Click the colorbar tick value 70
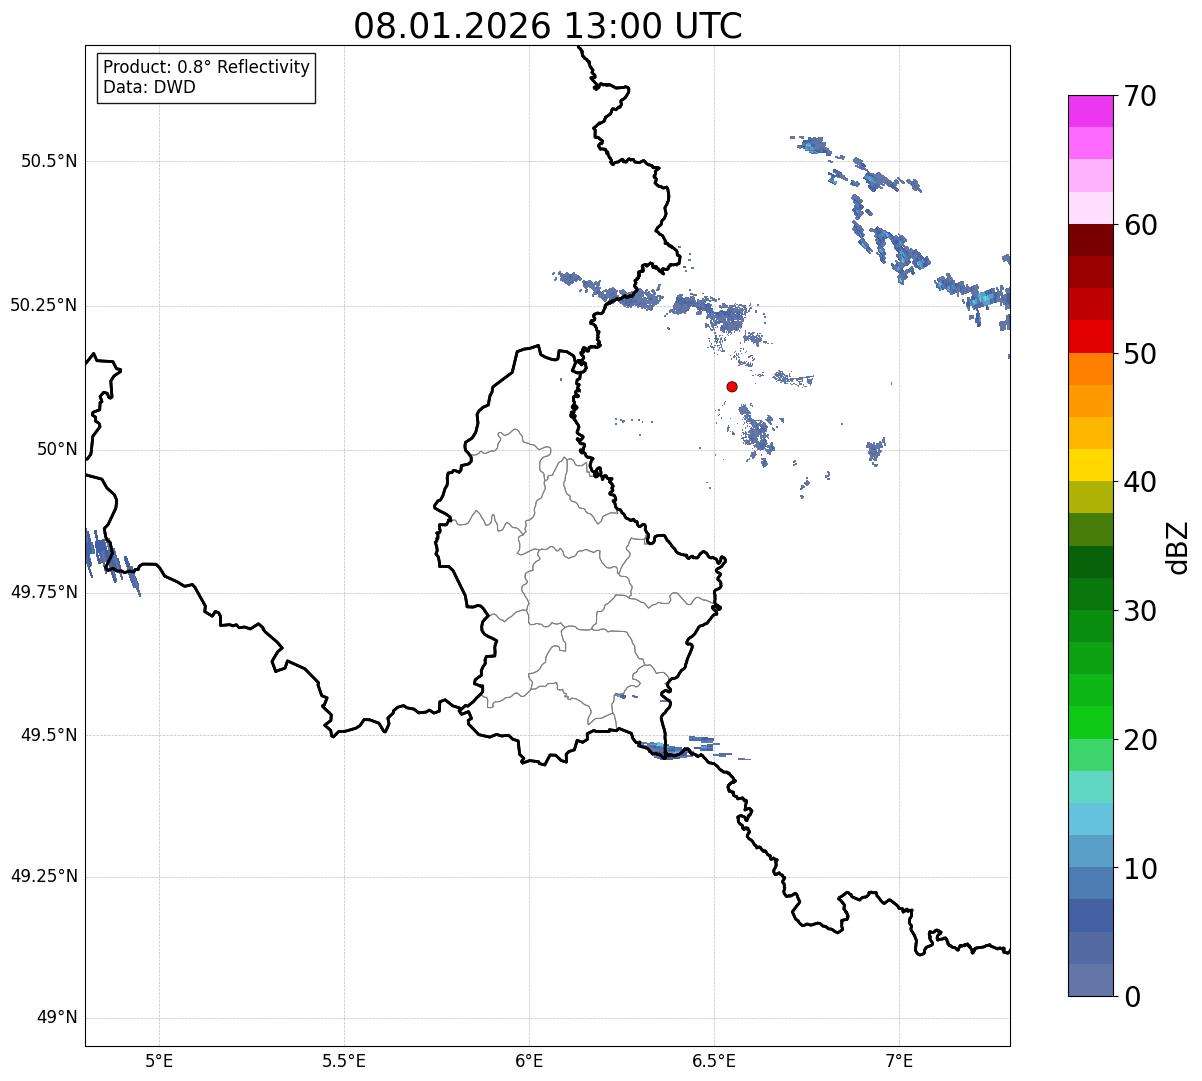Screen dimensions: 1202x1081 tap(1141, 97)
